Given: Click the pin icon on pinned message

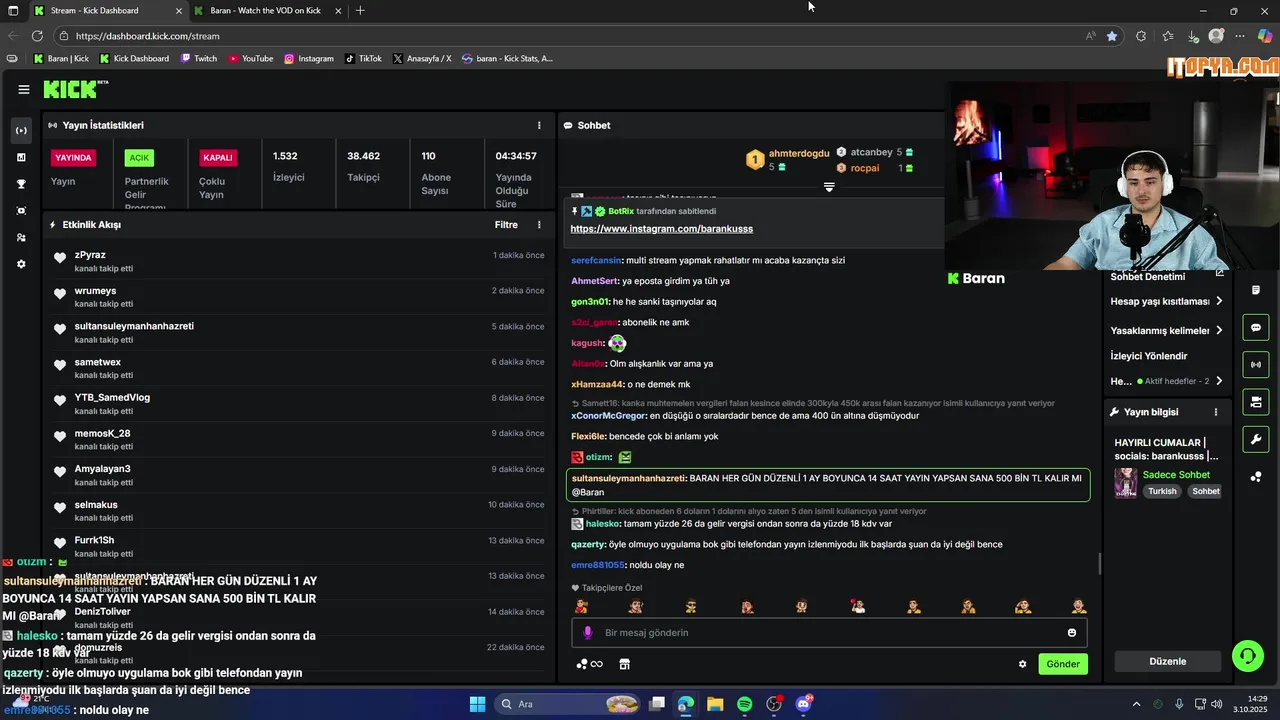Looking at the screenshot, I should (x=575, y=212).
